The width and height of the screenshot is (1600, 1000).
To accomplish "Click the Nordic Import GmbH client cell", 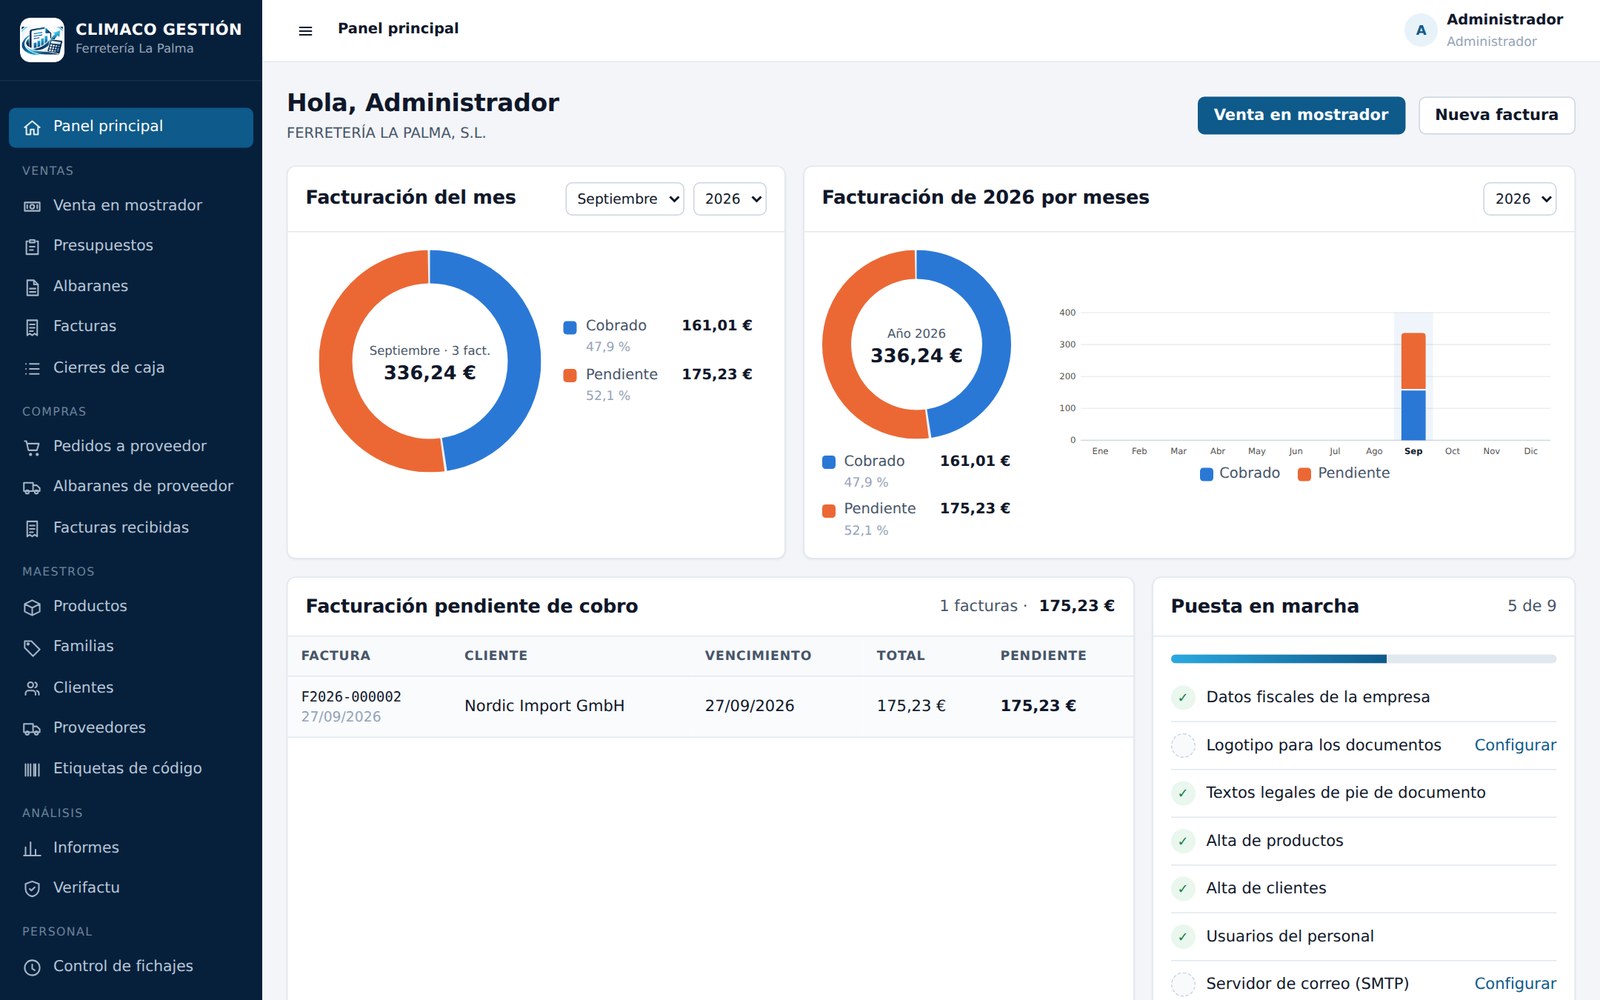I will [x=544, y=706].
